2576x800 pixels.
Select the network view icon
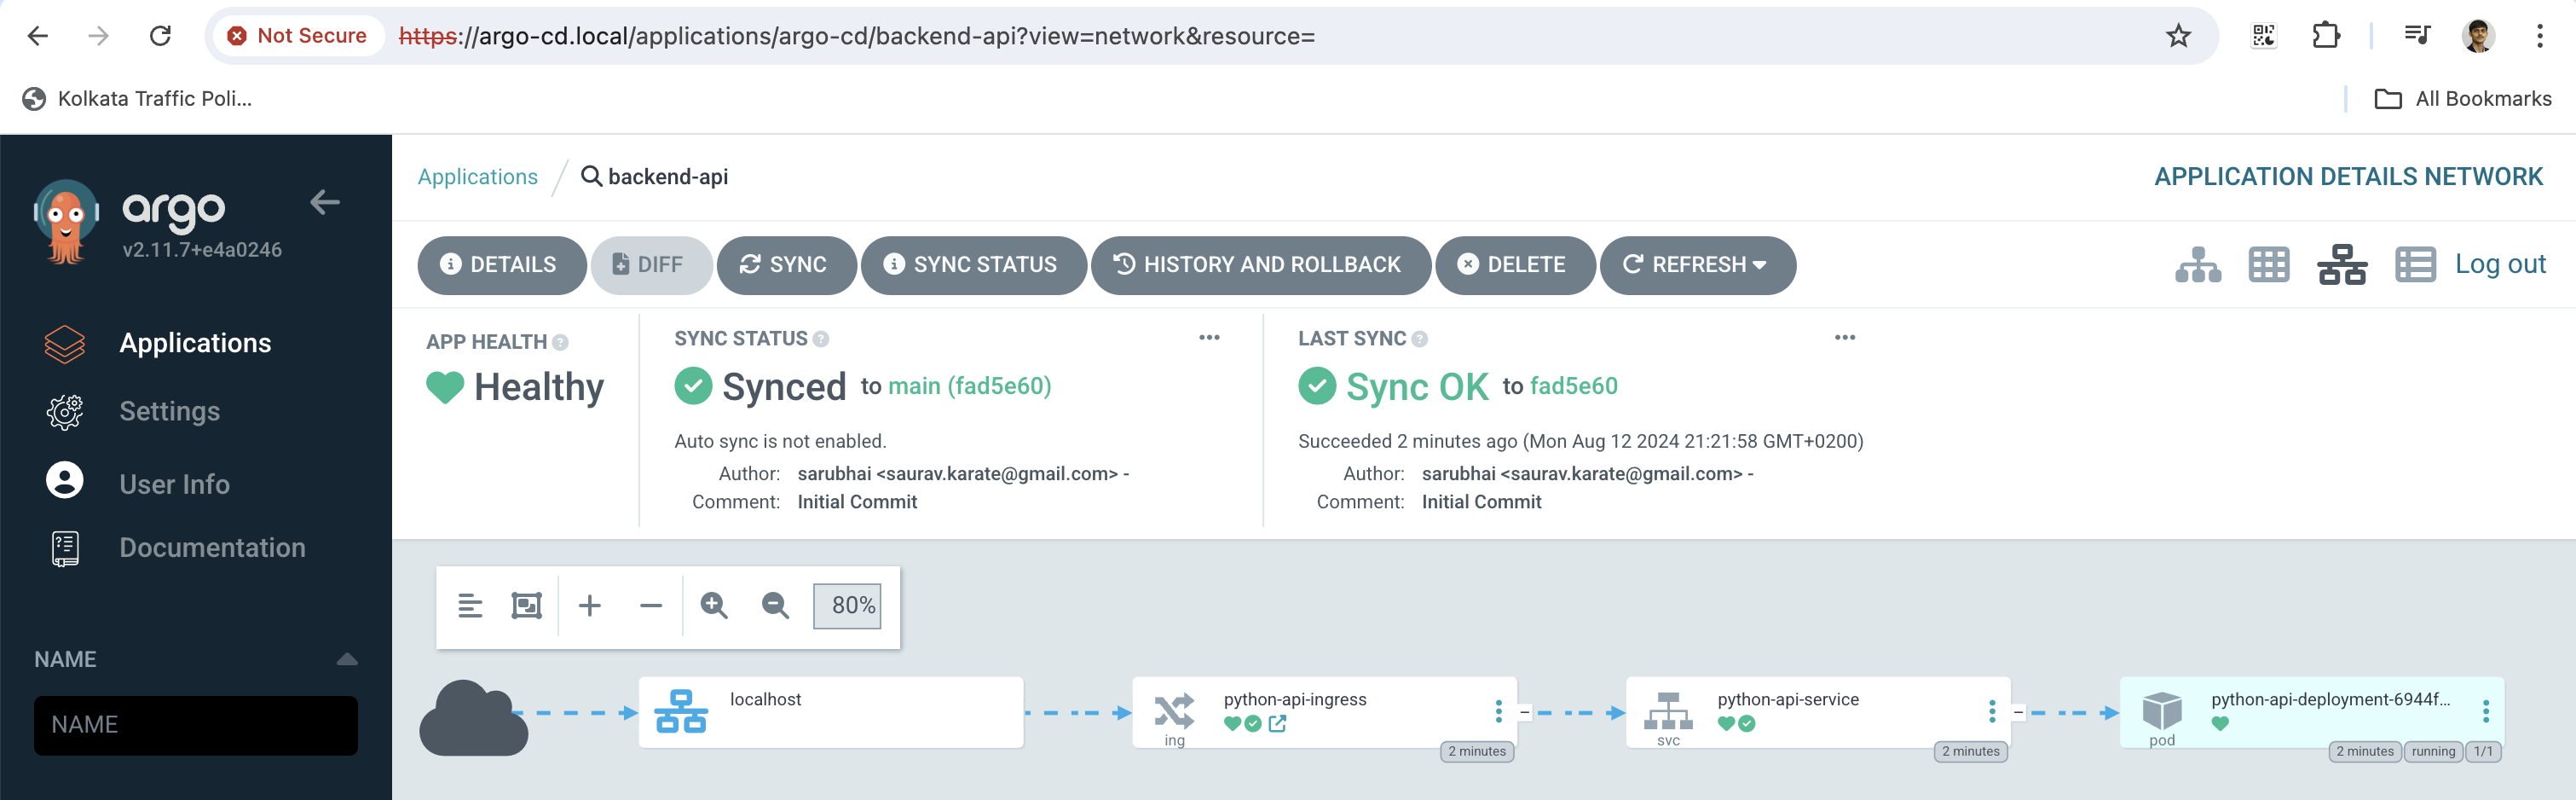(2341, 265)
